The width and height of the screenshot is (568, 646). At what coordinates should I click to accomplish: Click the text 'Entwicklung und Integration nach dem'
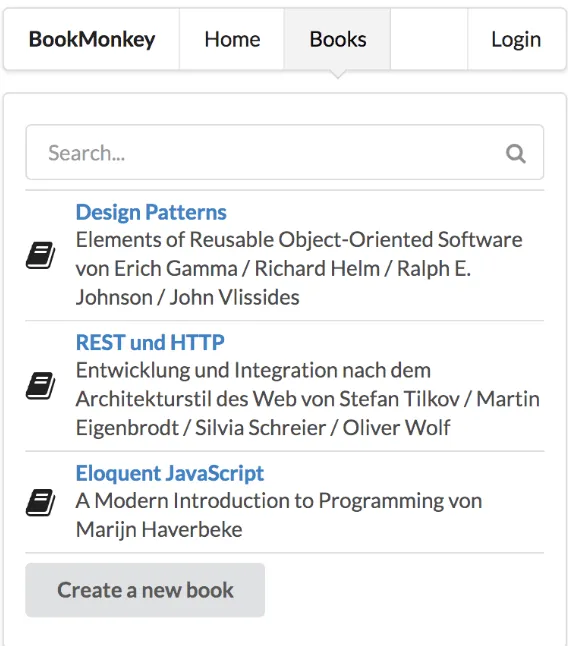tap(253, 370)
